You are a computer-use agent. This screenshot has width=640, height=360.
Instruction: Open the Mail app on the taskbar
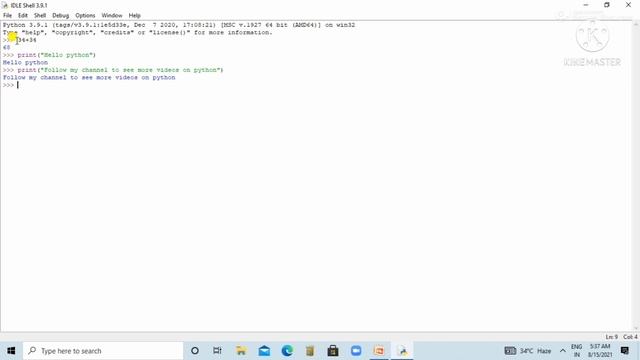(264, 351)
